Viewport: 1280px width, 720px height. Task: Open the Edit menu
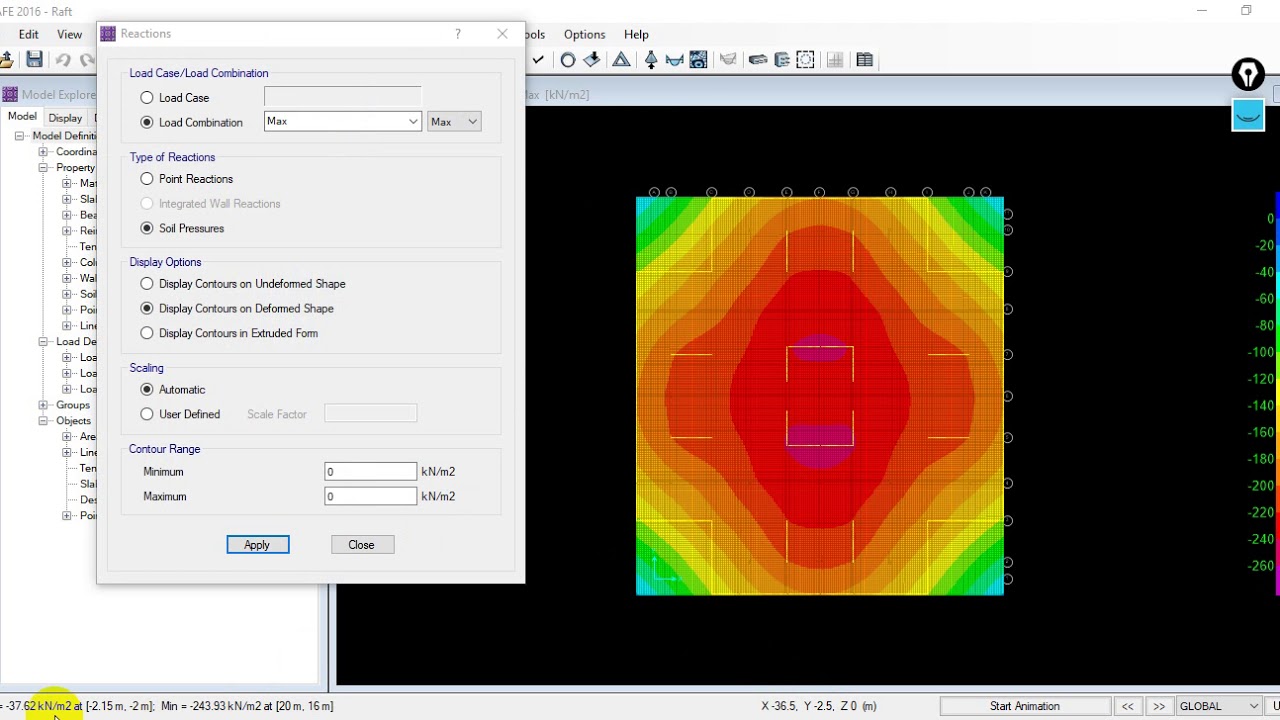tap(28, 34)
